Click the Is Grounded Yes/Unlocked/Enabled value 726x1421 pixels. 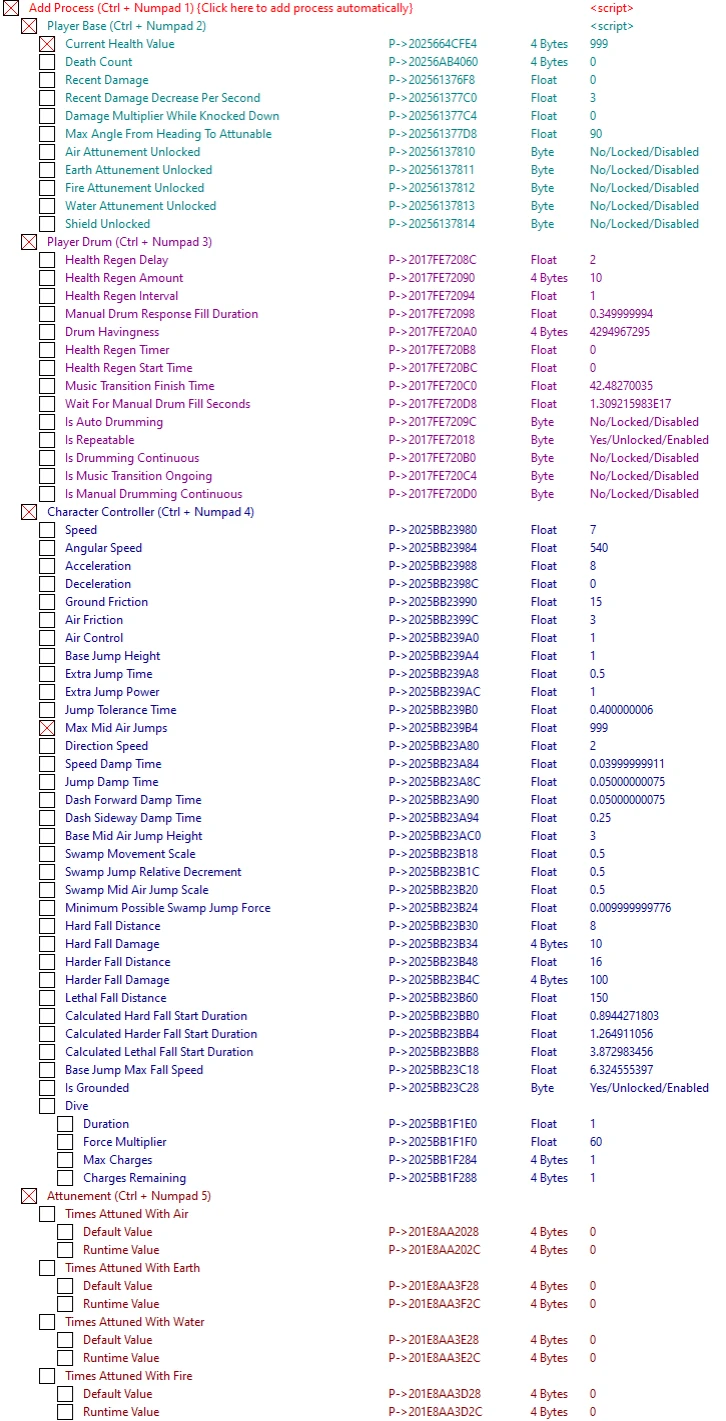point(649,1088)
